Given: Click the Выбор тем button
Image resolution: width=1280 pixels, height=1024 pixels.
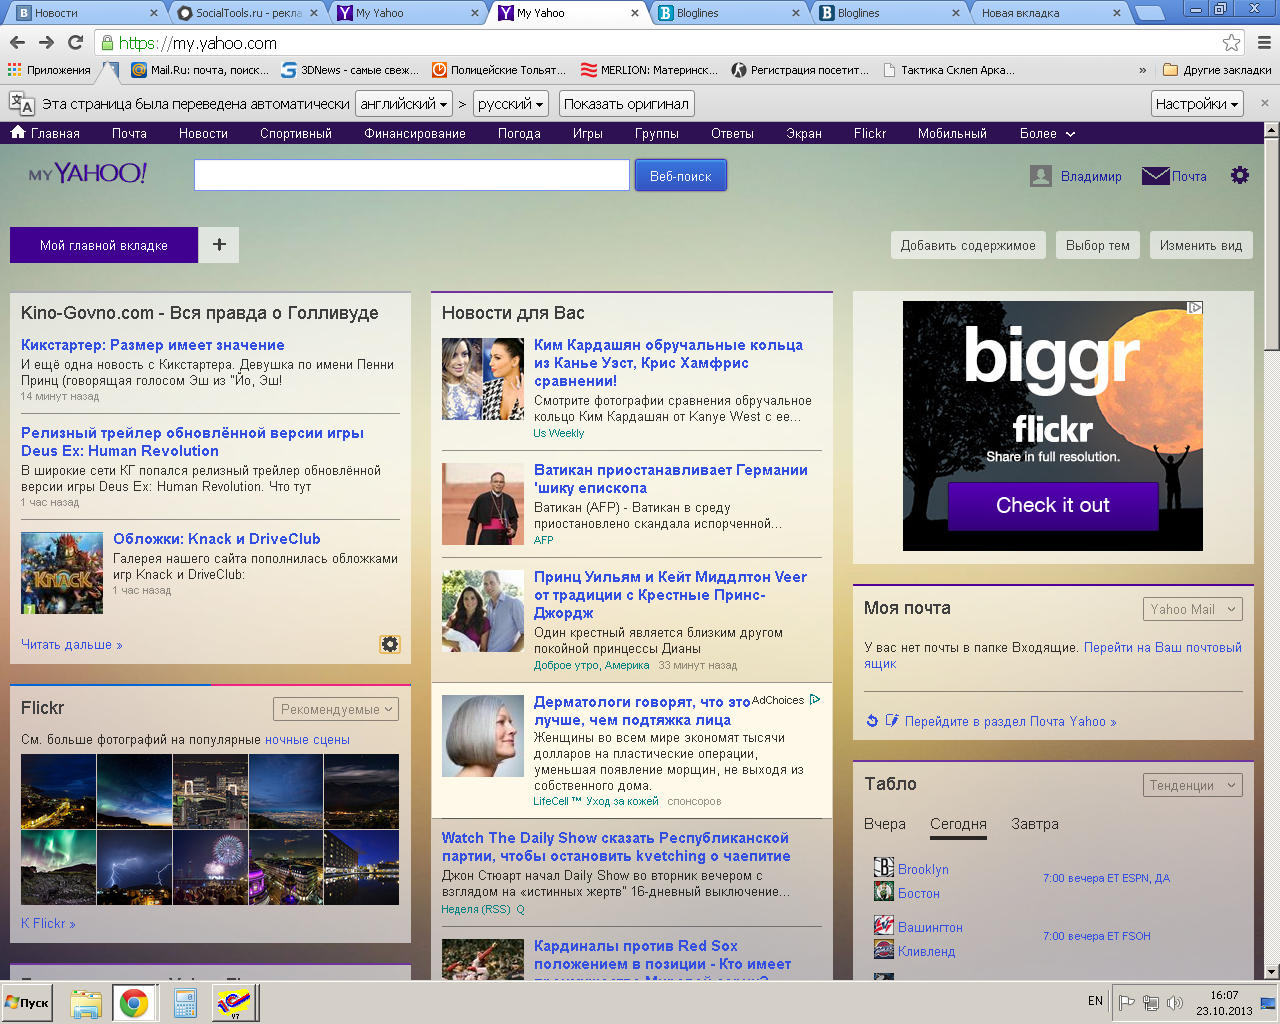Looking at the screenshot, I should click(x=1097, y=245).
